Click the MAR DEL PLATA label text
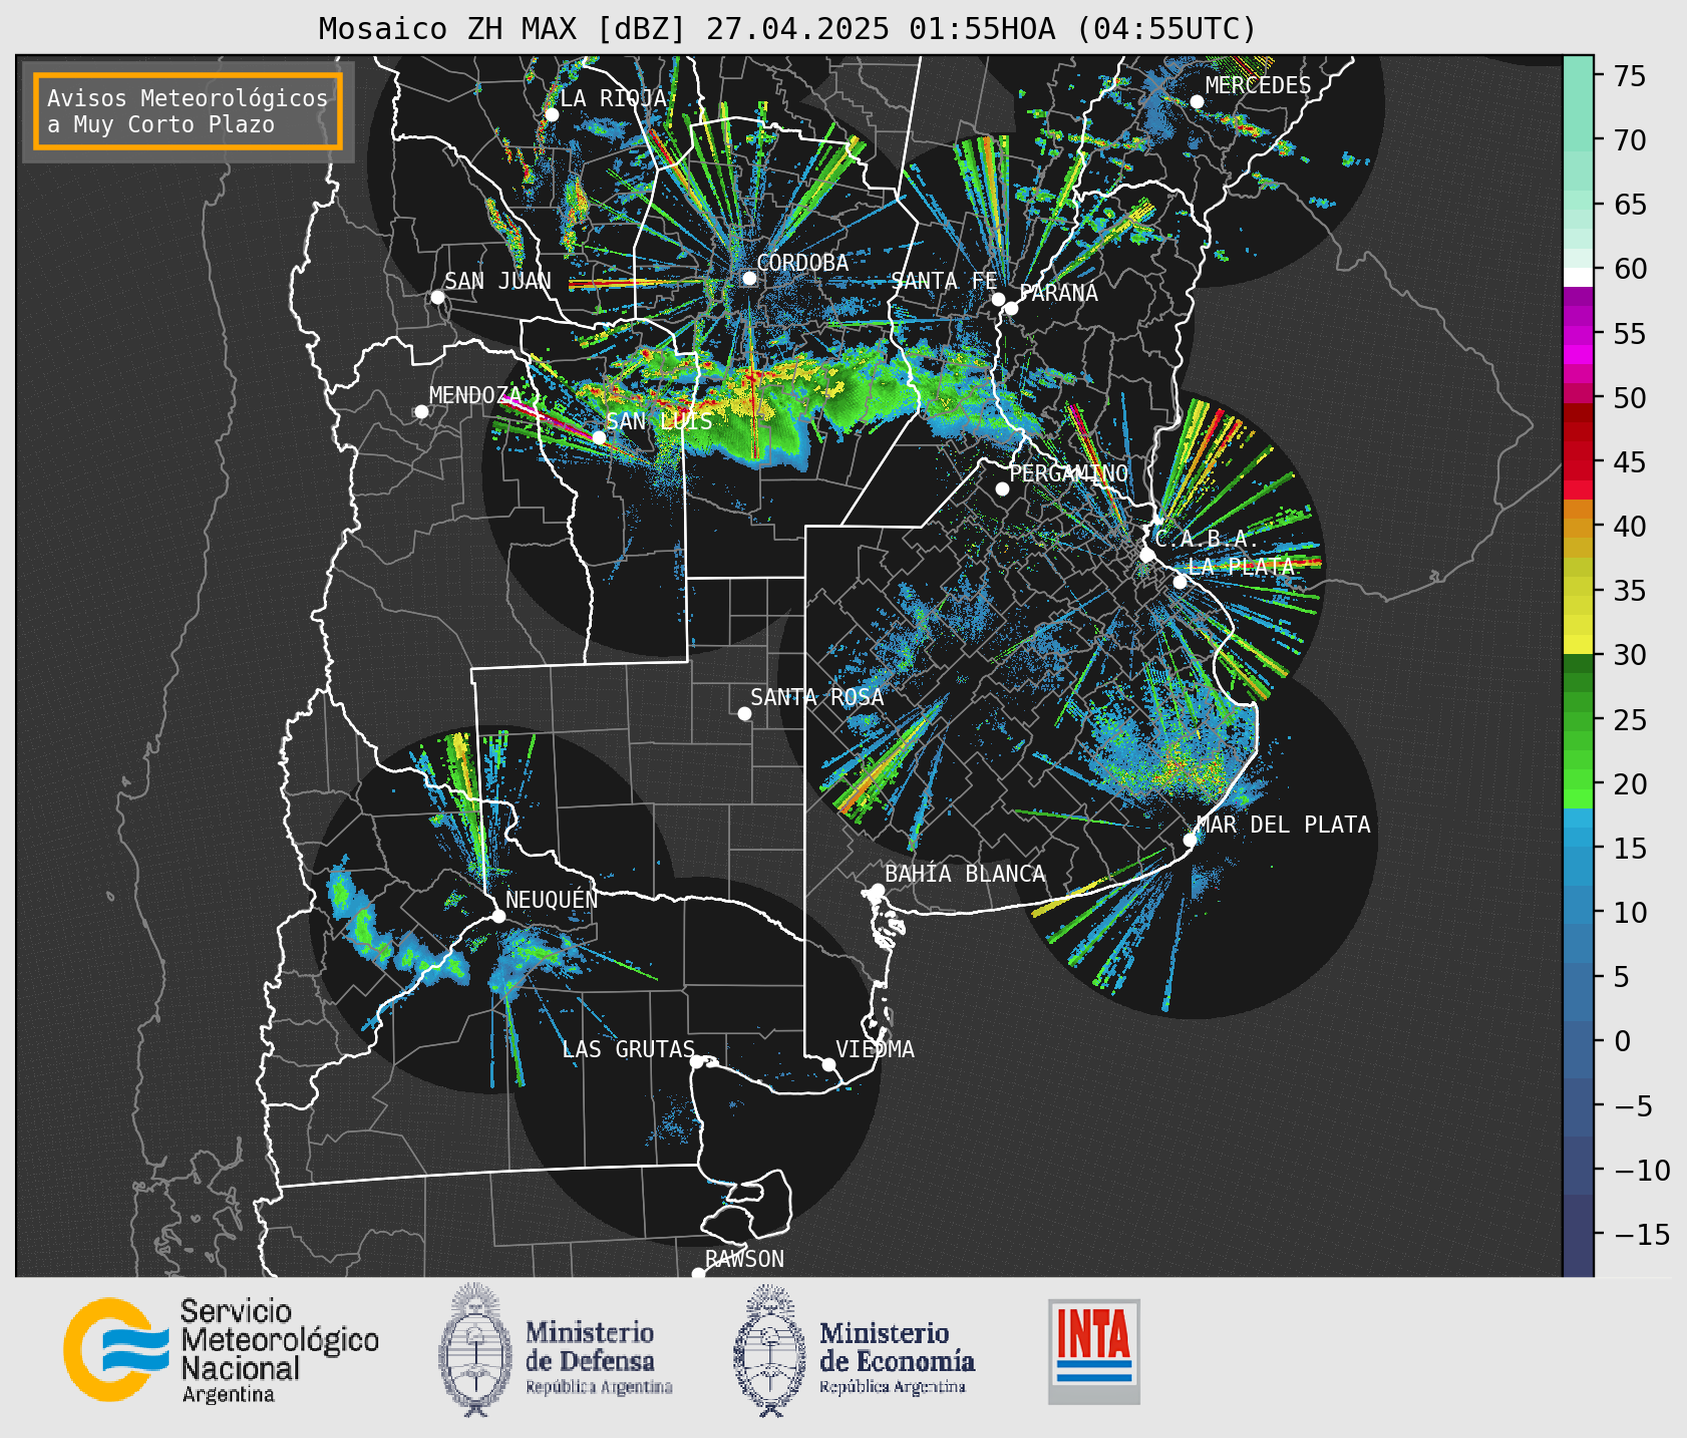 tap(1284, 824)
